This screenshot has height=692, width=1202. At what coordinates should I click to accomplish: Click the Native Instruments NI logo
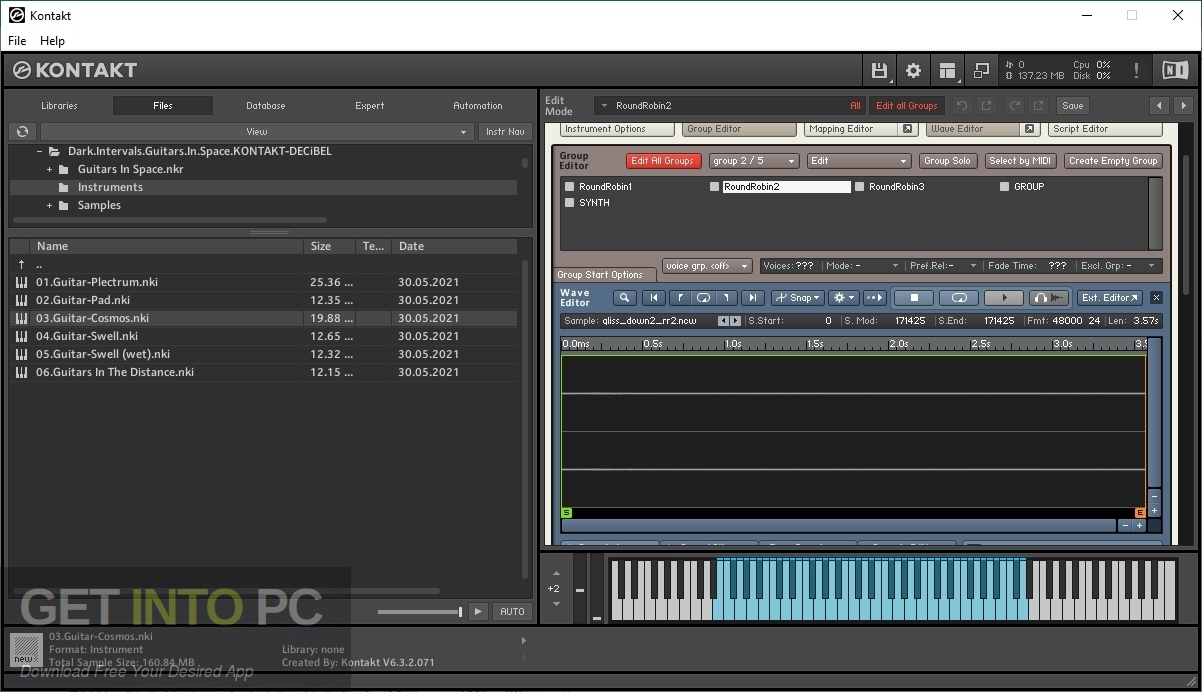click(x=1174, y=70)
